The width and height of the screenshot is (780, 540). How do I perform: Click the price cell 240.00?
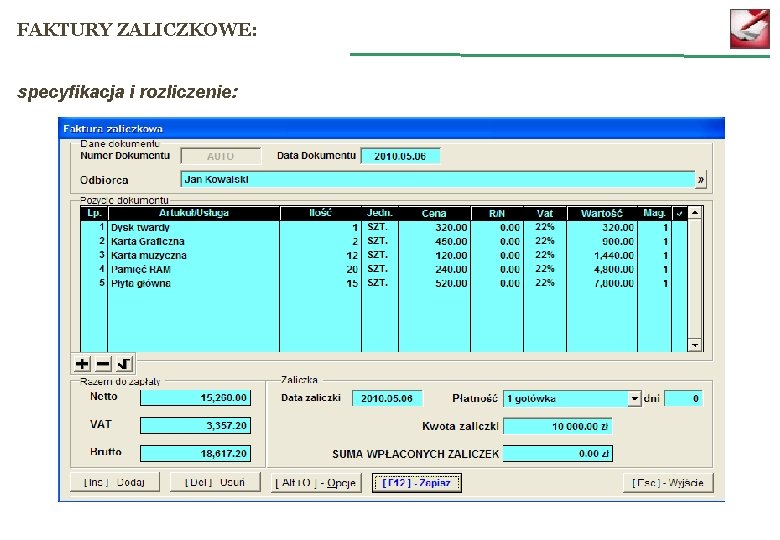point(434,269)
